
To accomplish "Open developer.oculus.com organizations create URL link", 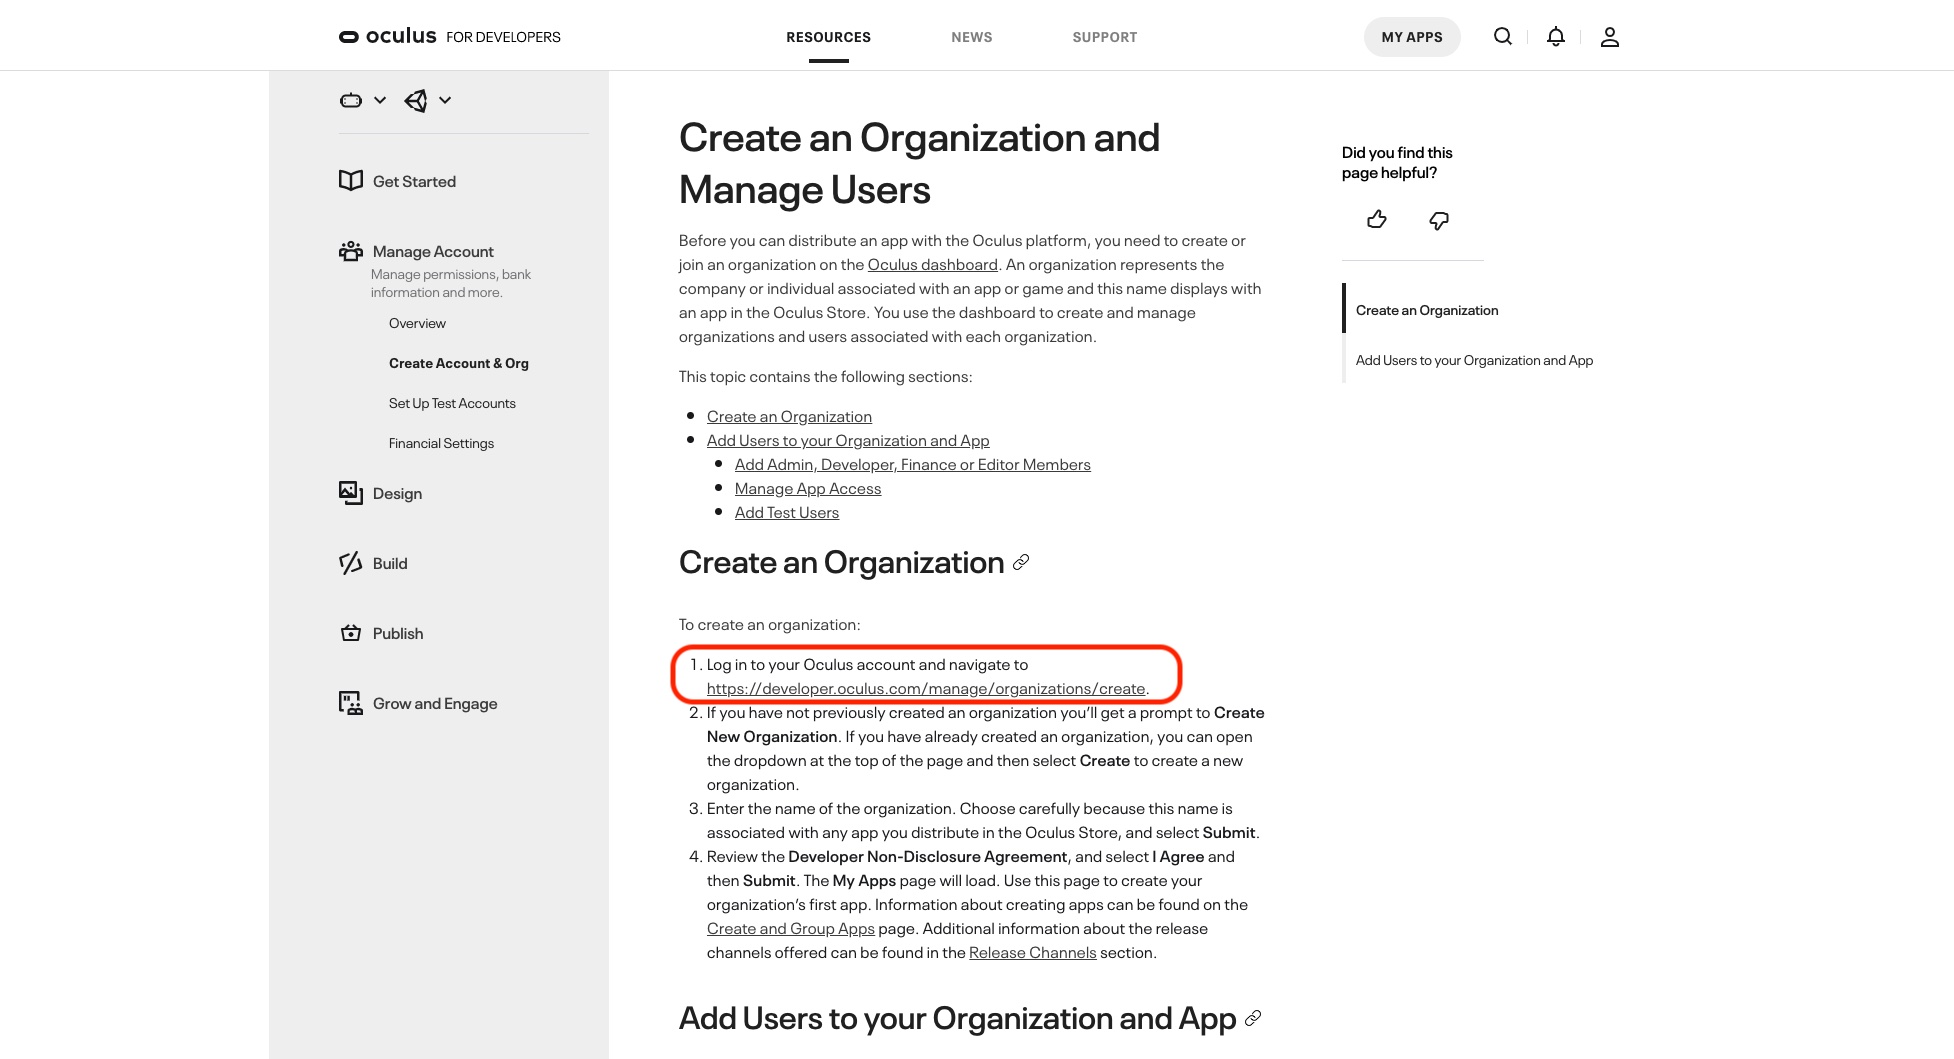I will [926, 688].
